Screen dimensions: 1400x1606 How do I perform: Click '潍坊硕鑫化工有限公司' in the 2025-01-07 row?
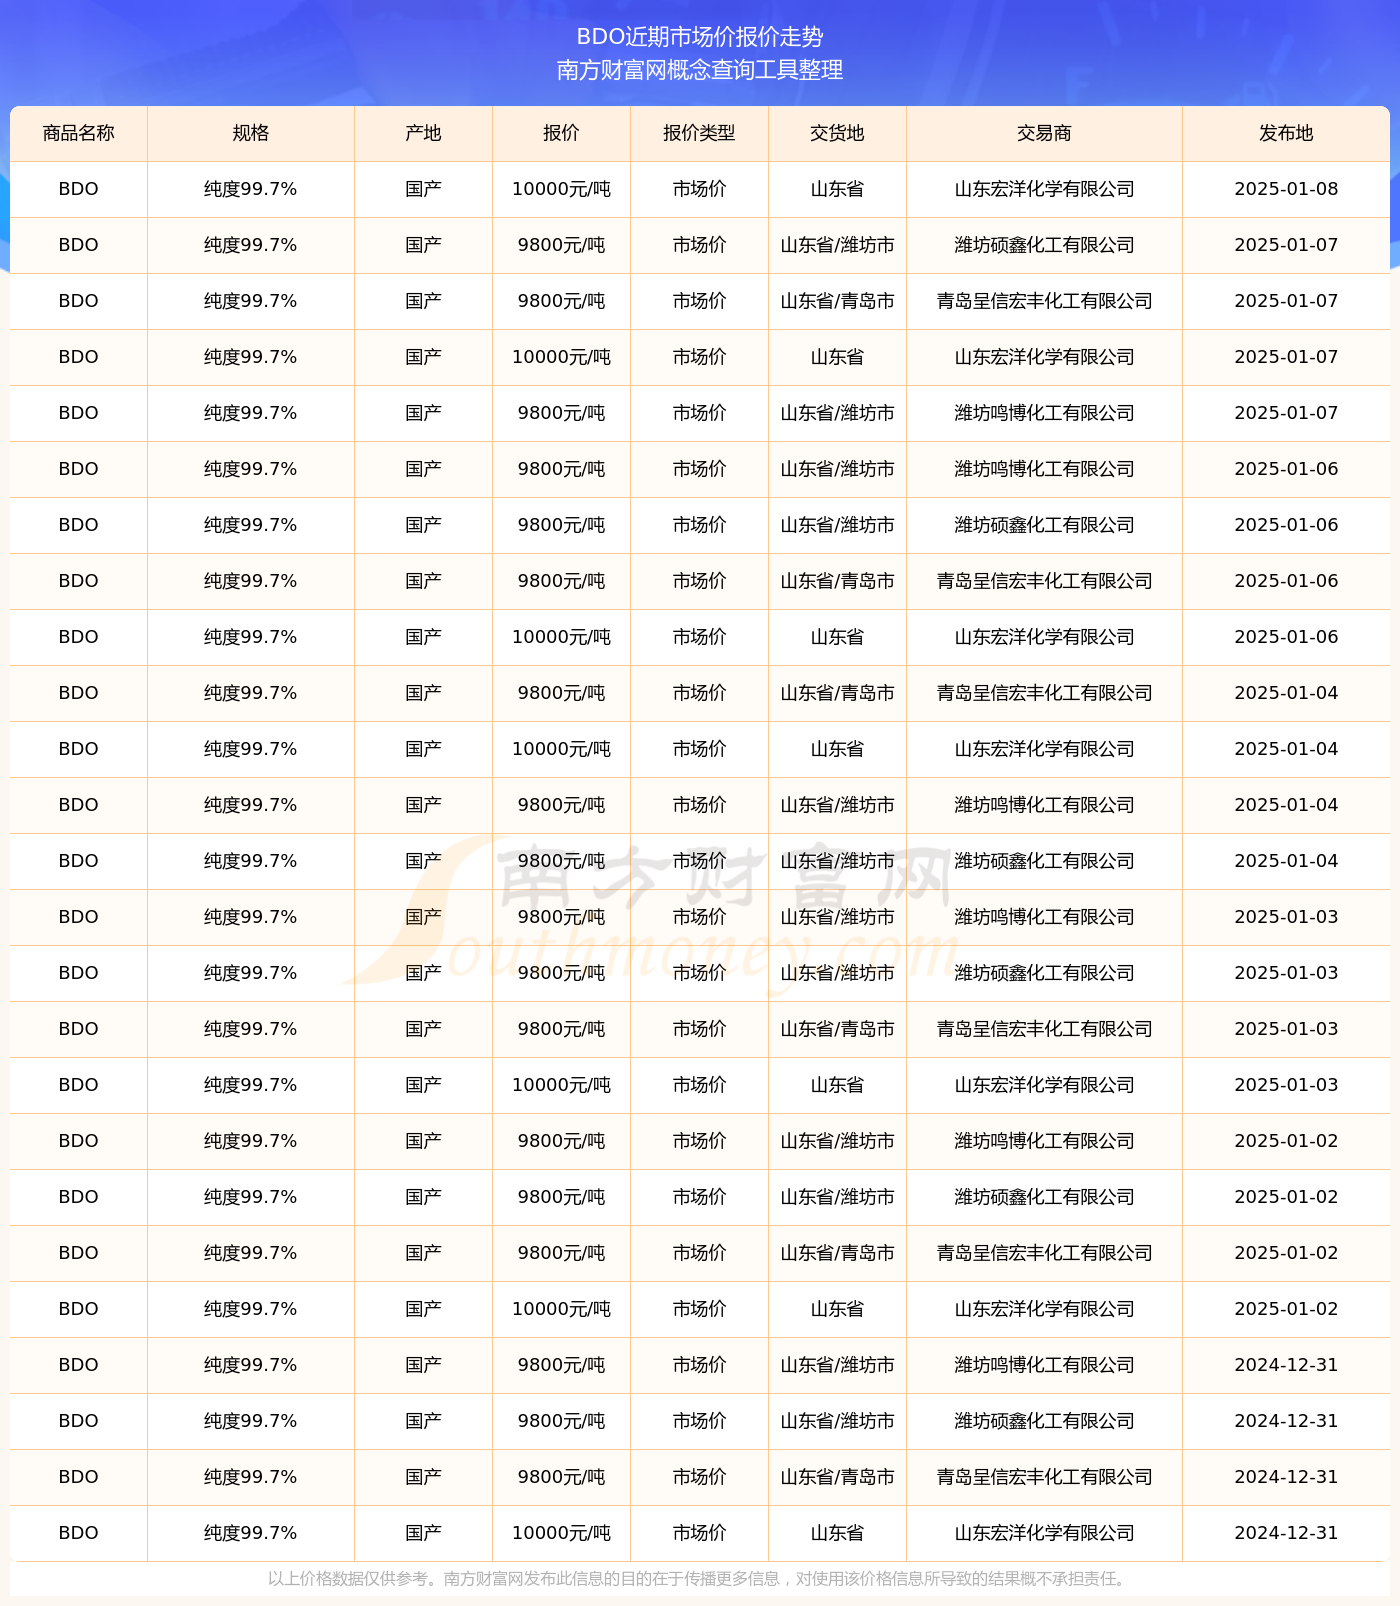tap(1044, 245)
